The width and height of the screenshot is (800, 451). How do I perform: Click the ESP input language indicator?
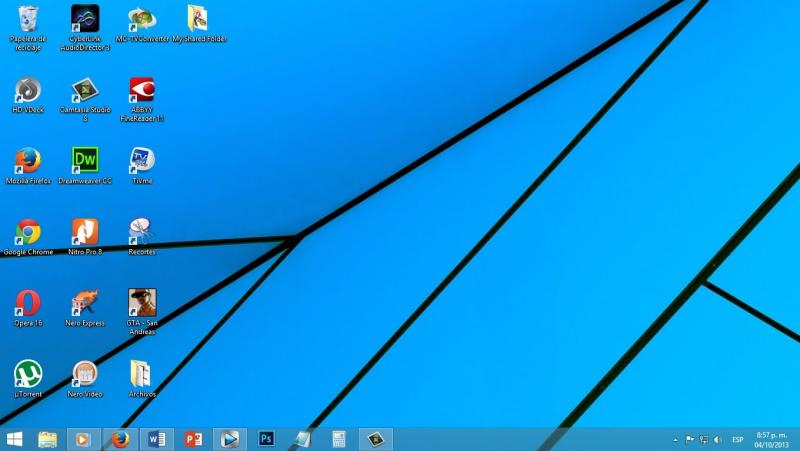click(x=738, y=439)
